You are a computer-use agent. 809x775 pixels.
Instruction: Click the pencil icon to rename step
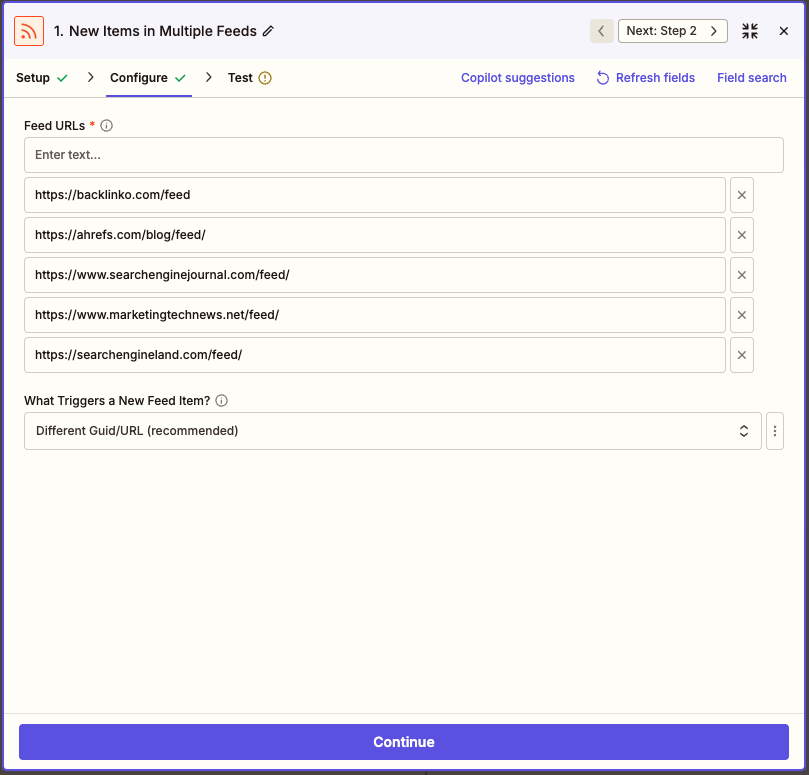268,31
